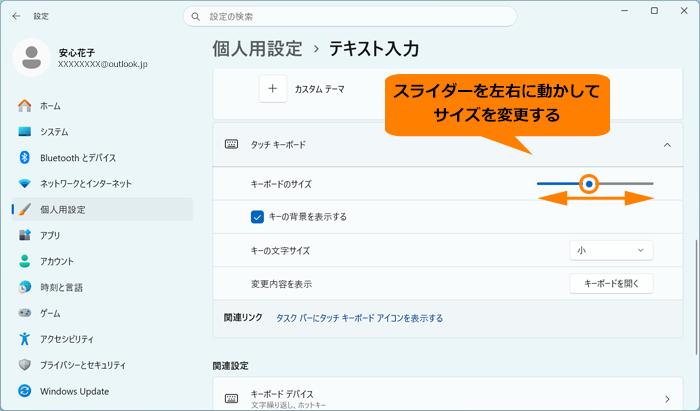The image size is (700, 411).
Task: Click the plus icon for カスタム テーマ
Action: 273,89
